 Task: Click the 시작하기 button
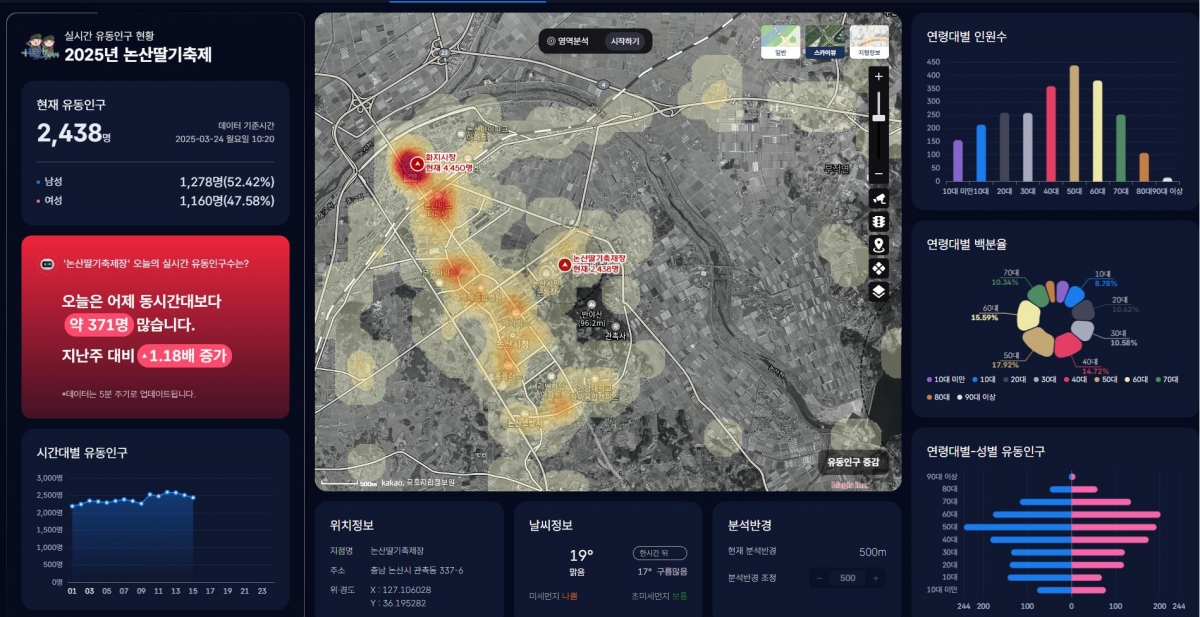tap(625, 41)
